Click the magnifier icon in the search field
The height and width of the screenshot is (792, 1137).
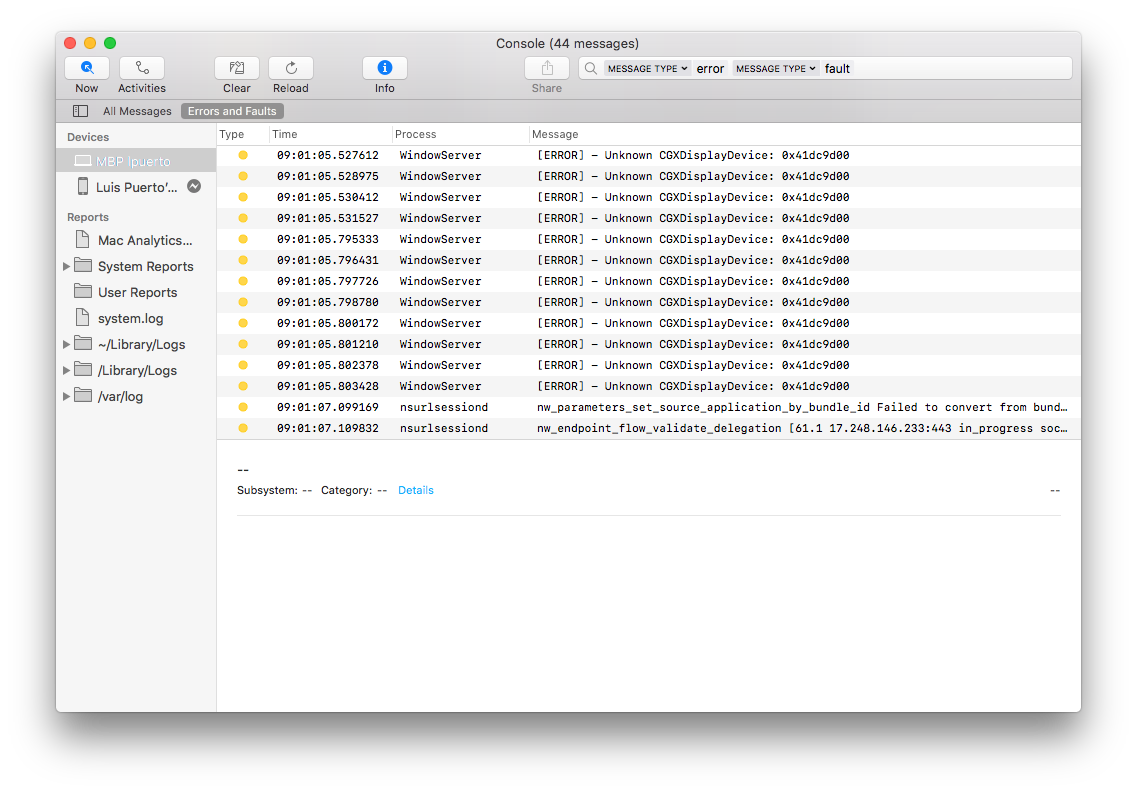[591, 68]
